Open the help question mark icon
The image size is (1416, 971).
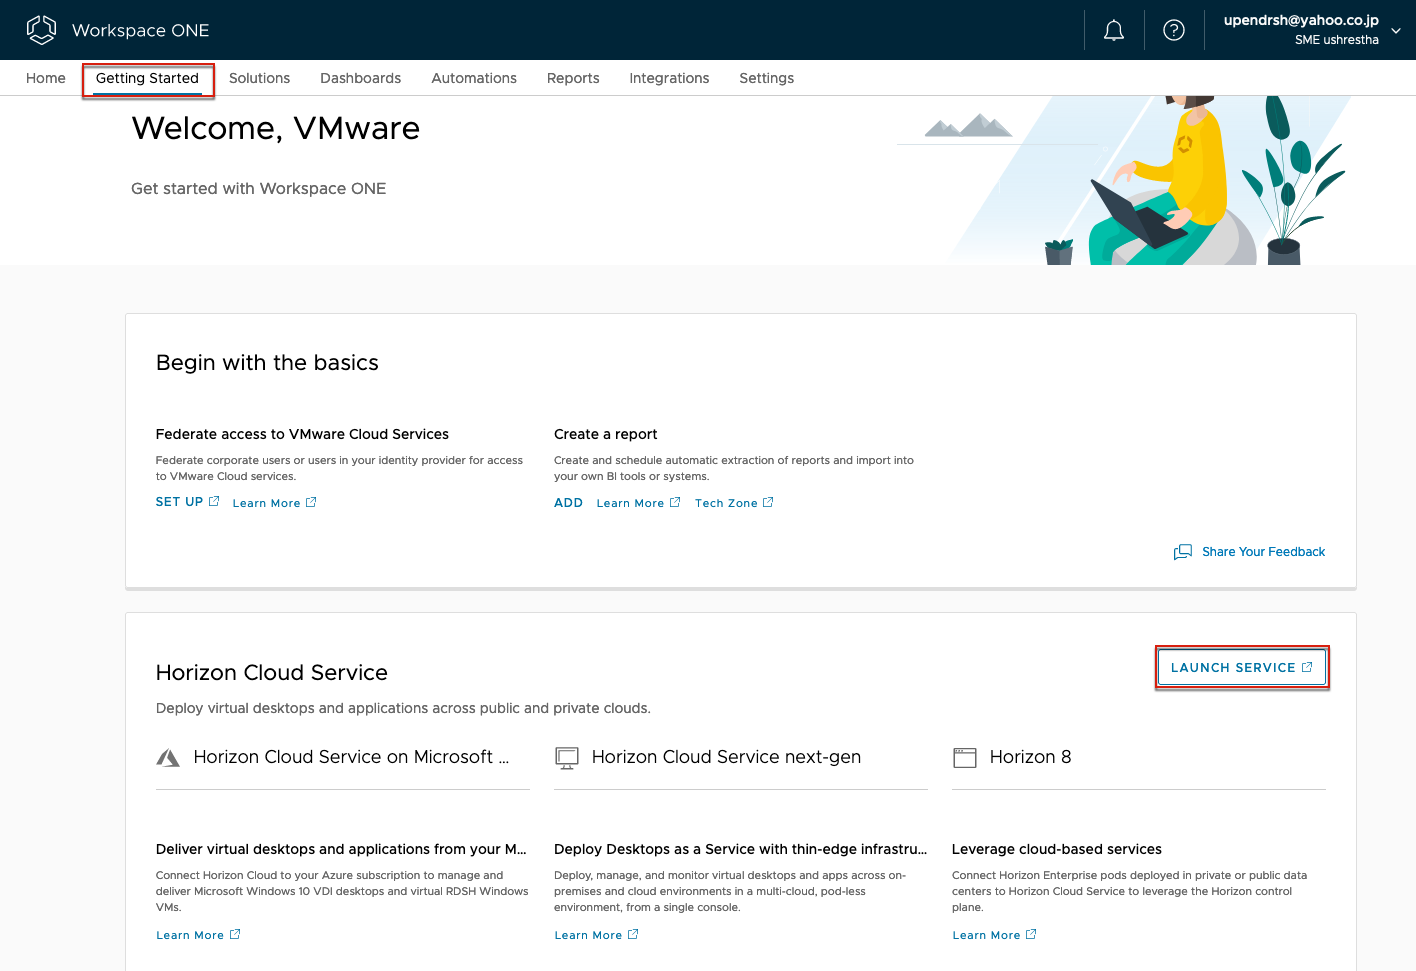pyautogui.click(x=1174, y=30)
